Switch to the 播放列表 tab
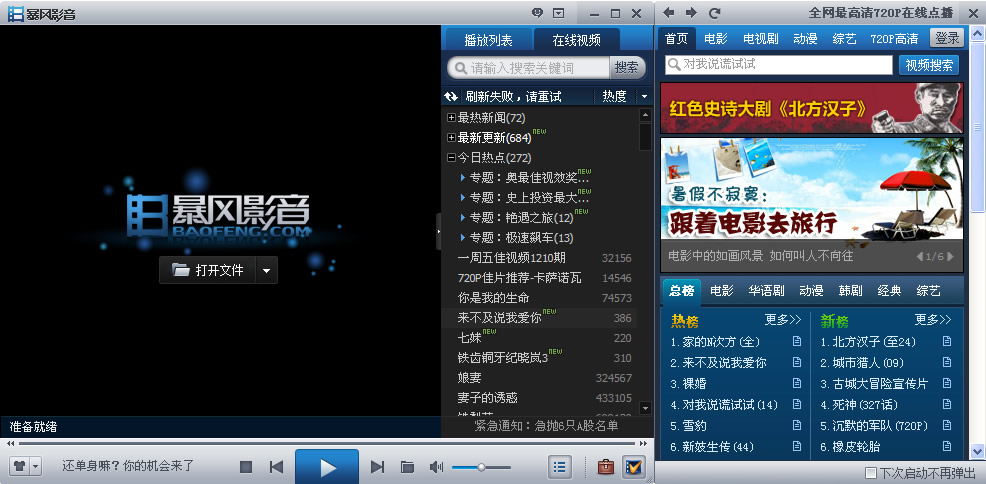This screenshot has height=484, width=986. (x=488, y=40)
